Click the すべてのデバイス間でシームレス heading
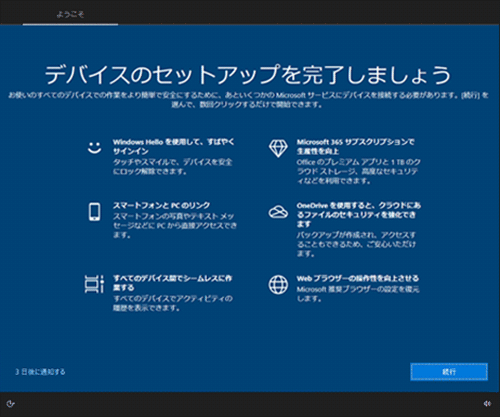 pyautogui.click(x=173, y=283)
